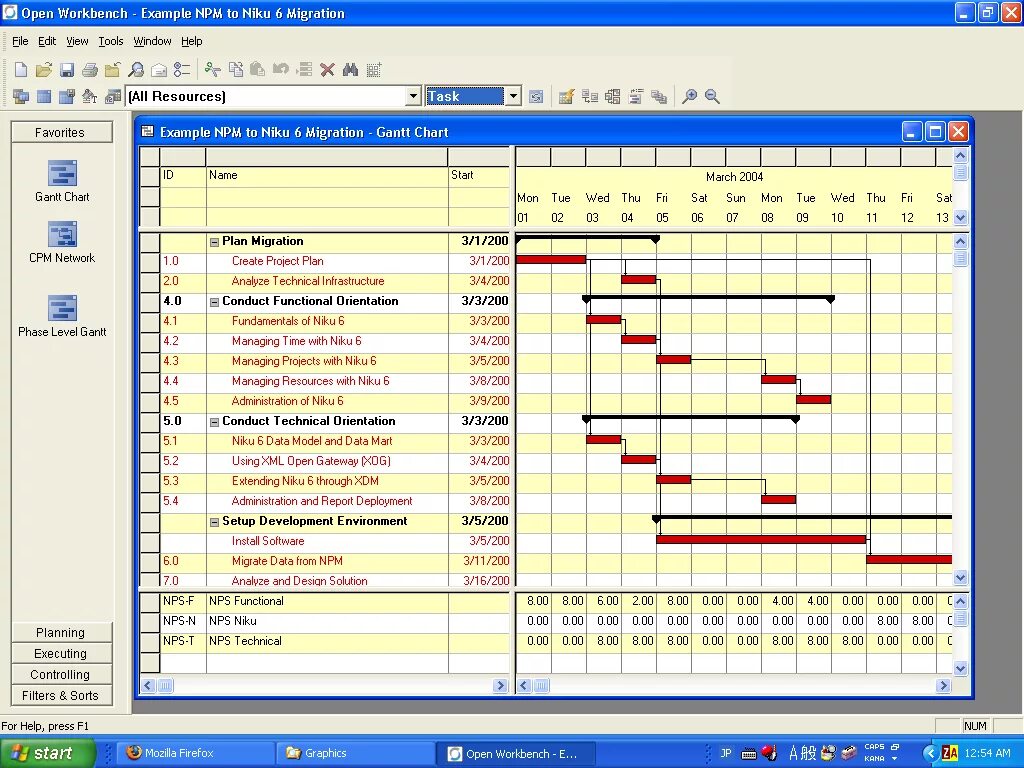Click the Paste clipboard icon

[258, 69]
